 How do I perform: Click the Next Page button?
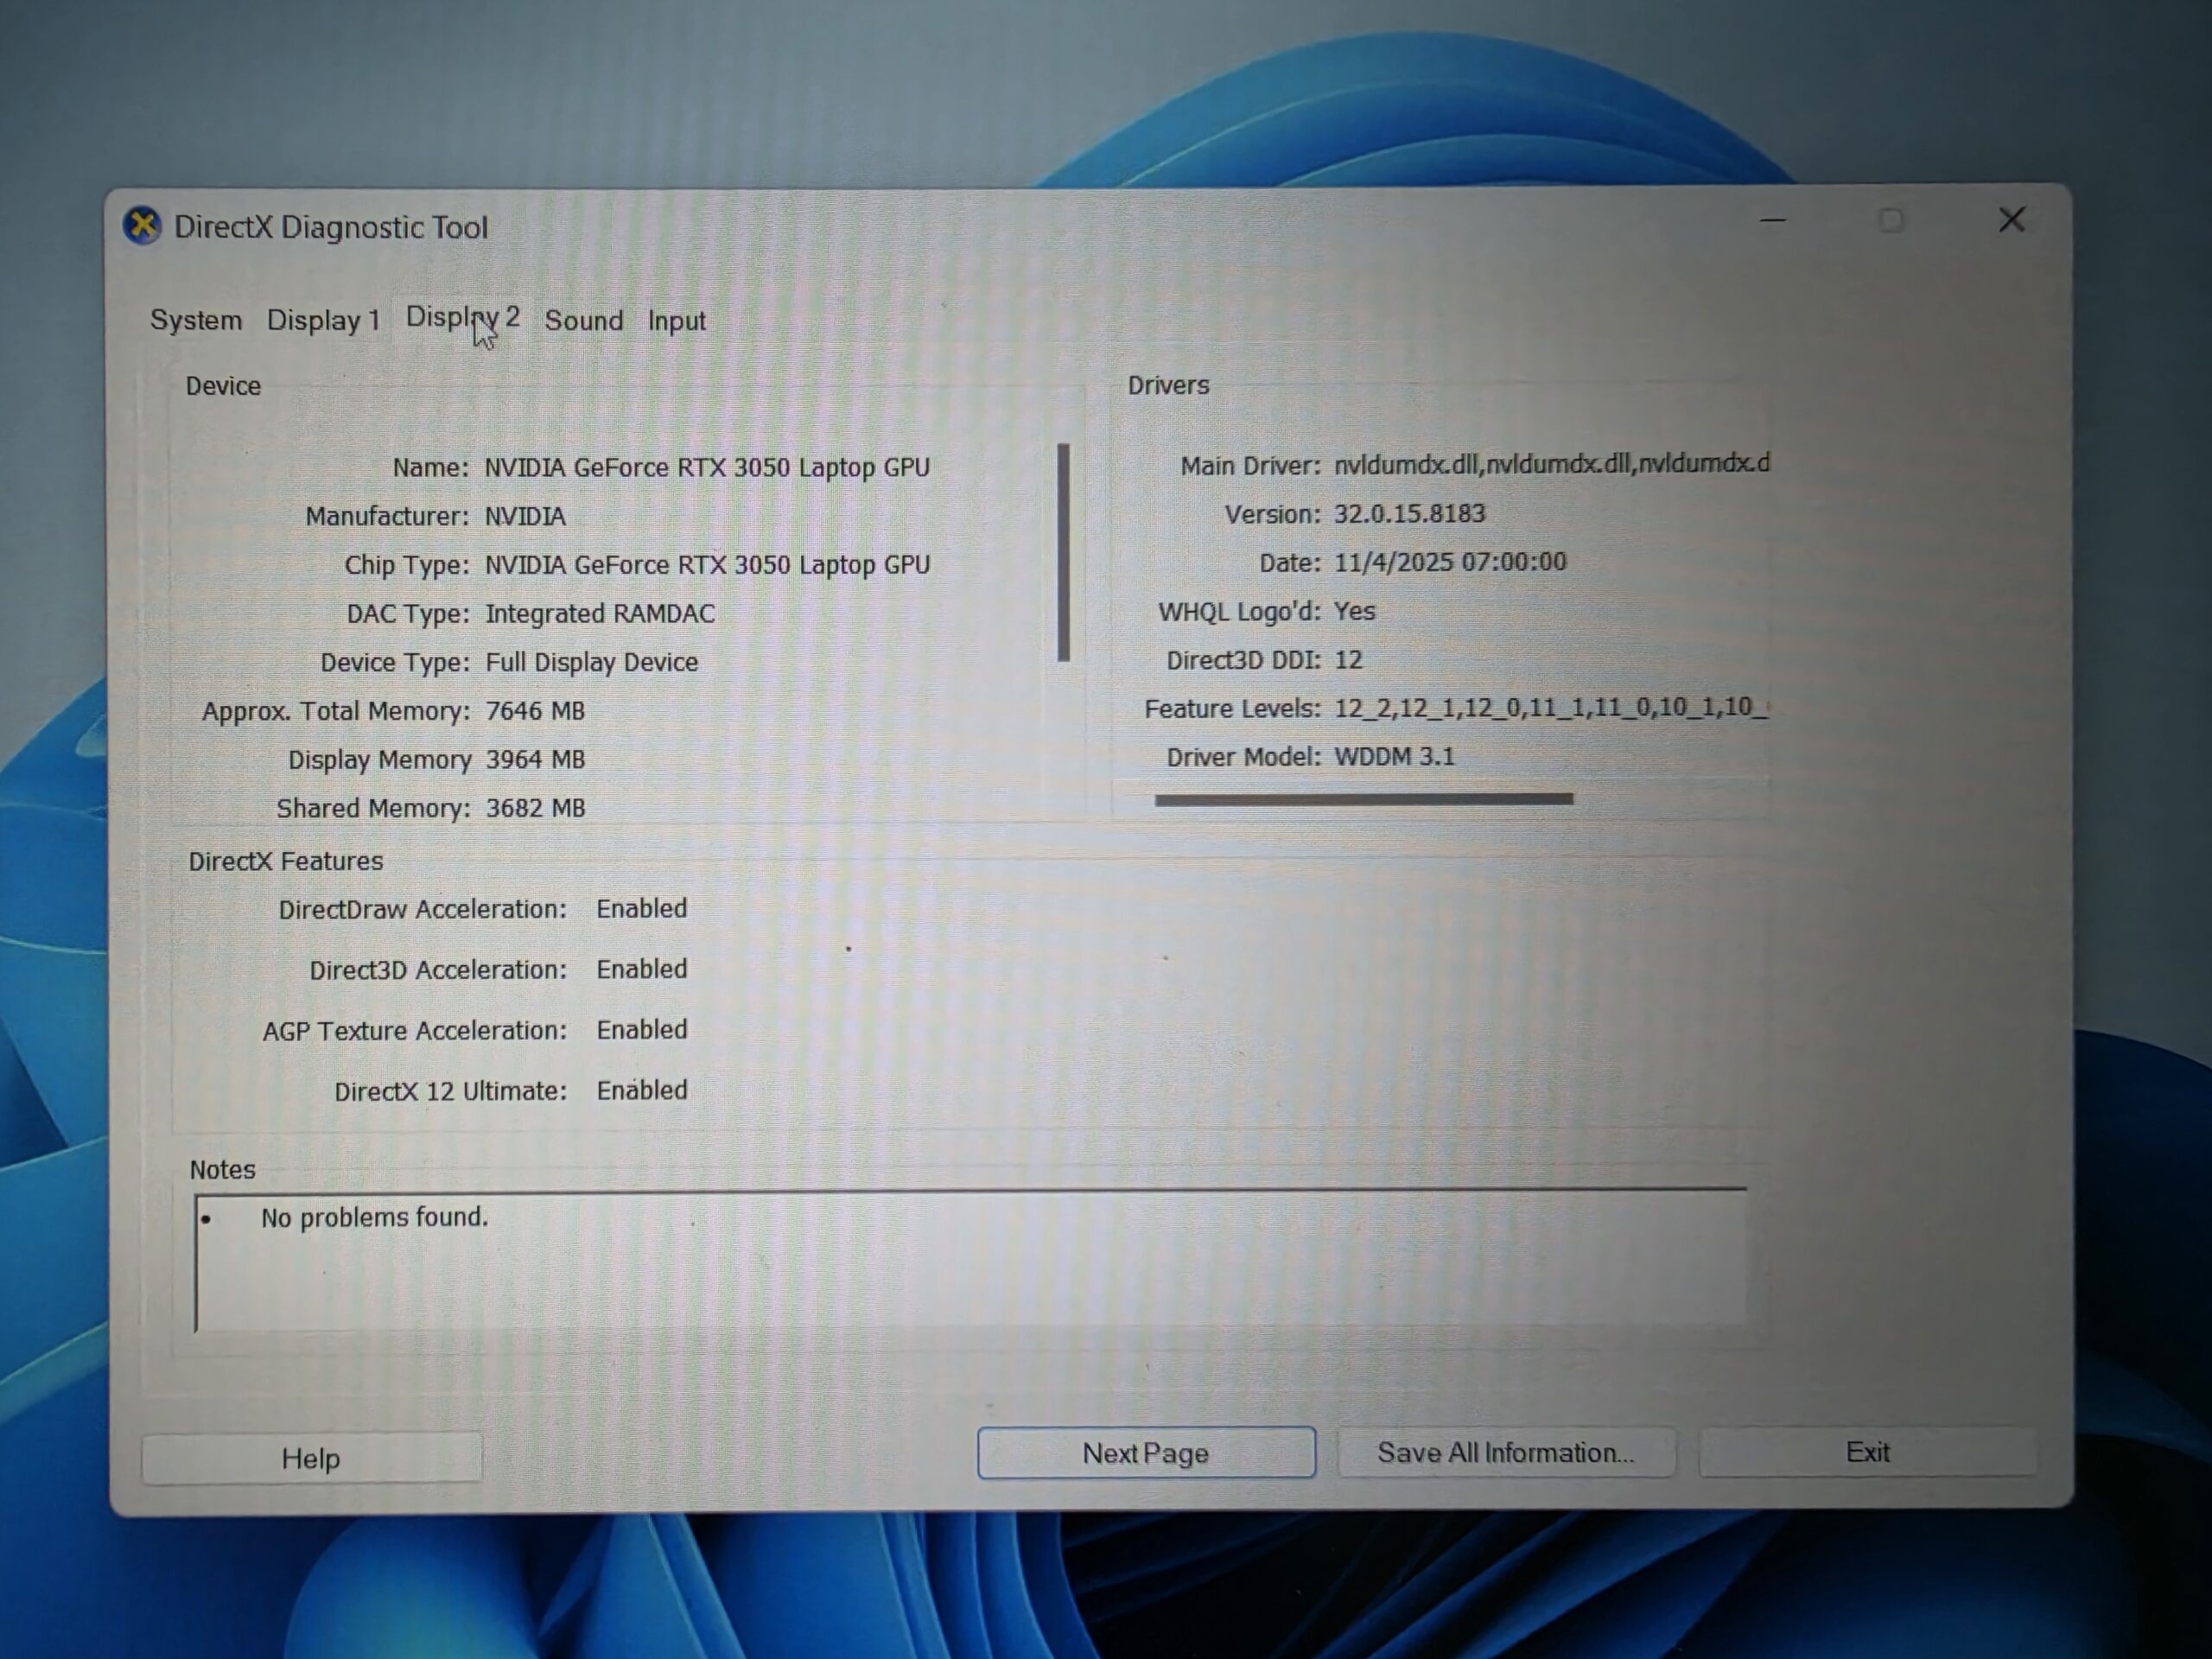[x=1146, y=1452]
